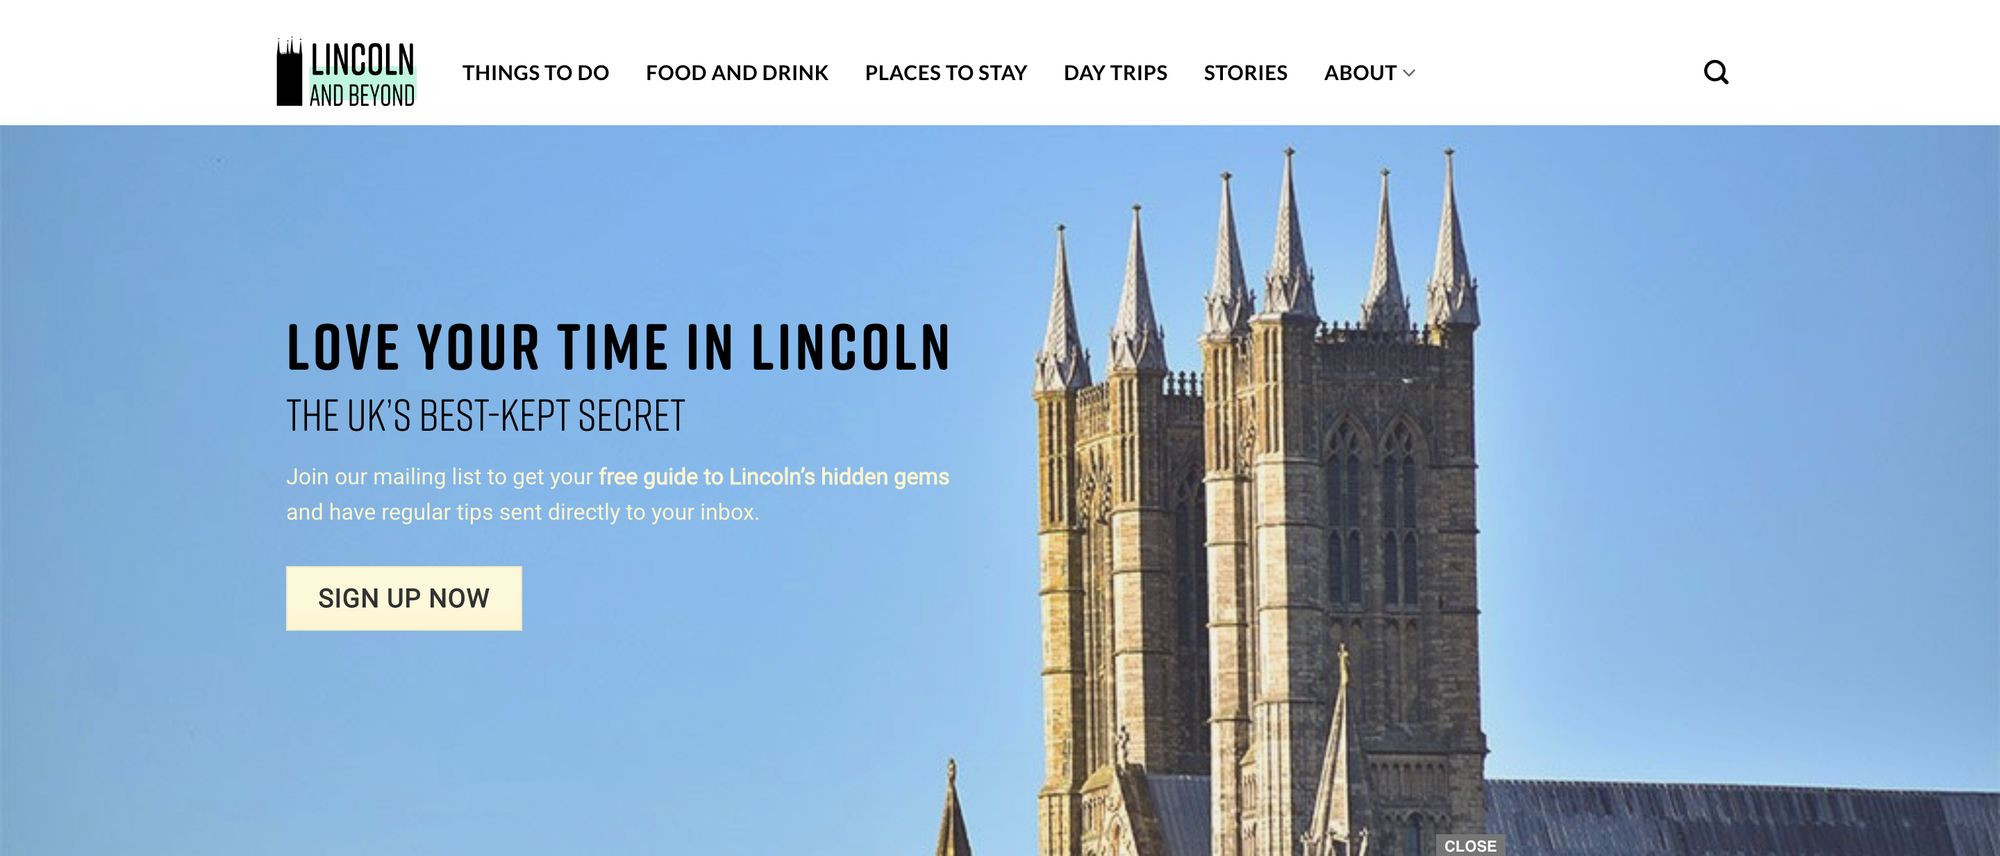Open the About menu item
Image resolution: width=2000 pixels, height=856 pixels.
pyautogui.click(x=1360, y=73)
